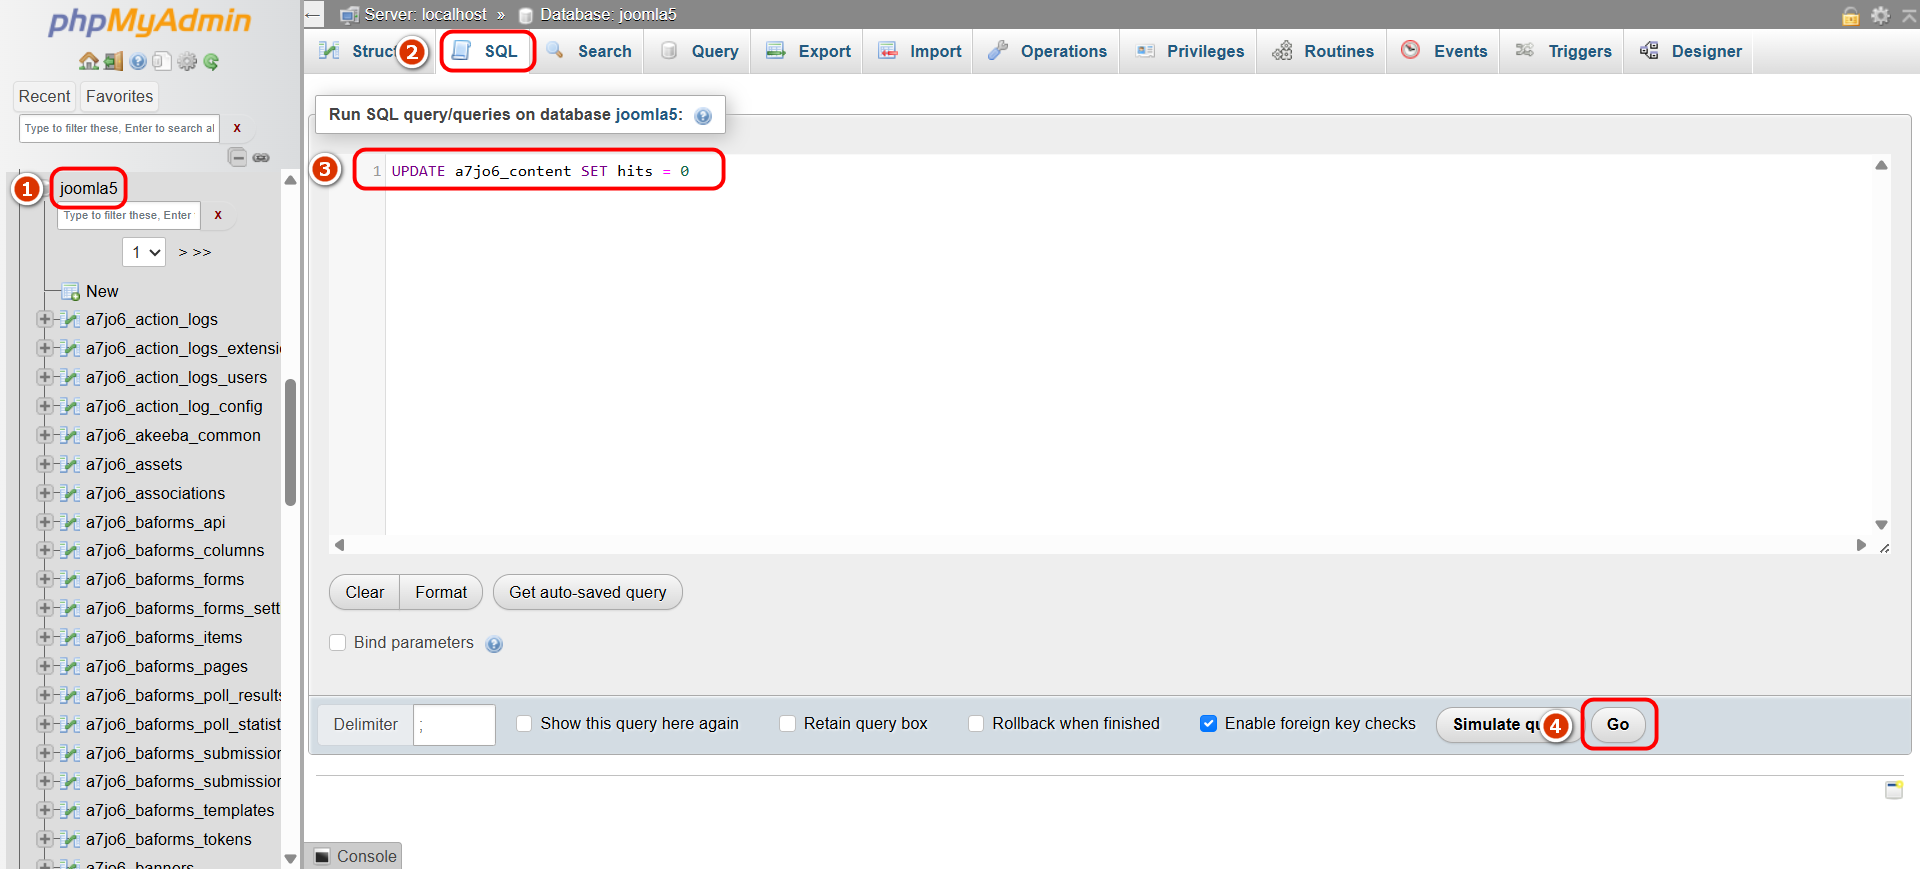The width and height of the screenshot is (1920, 869).
Task: Open page-related settings gear at top right
Action: (1880, 15)
